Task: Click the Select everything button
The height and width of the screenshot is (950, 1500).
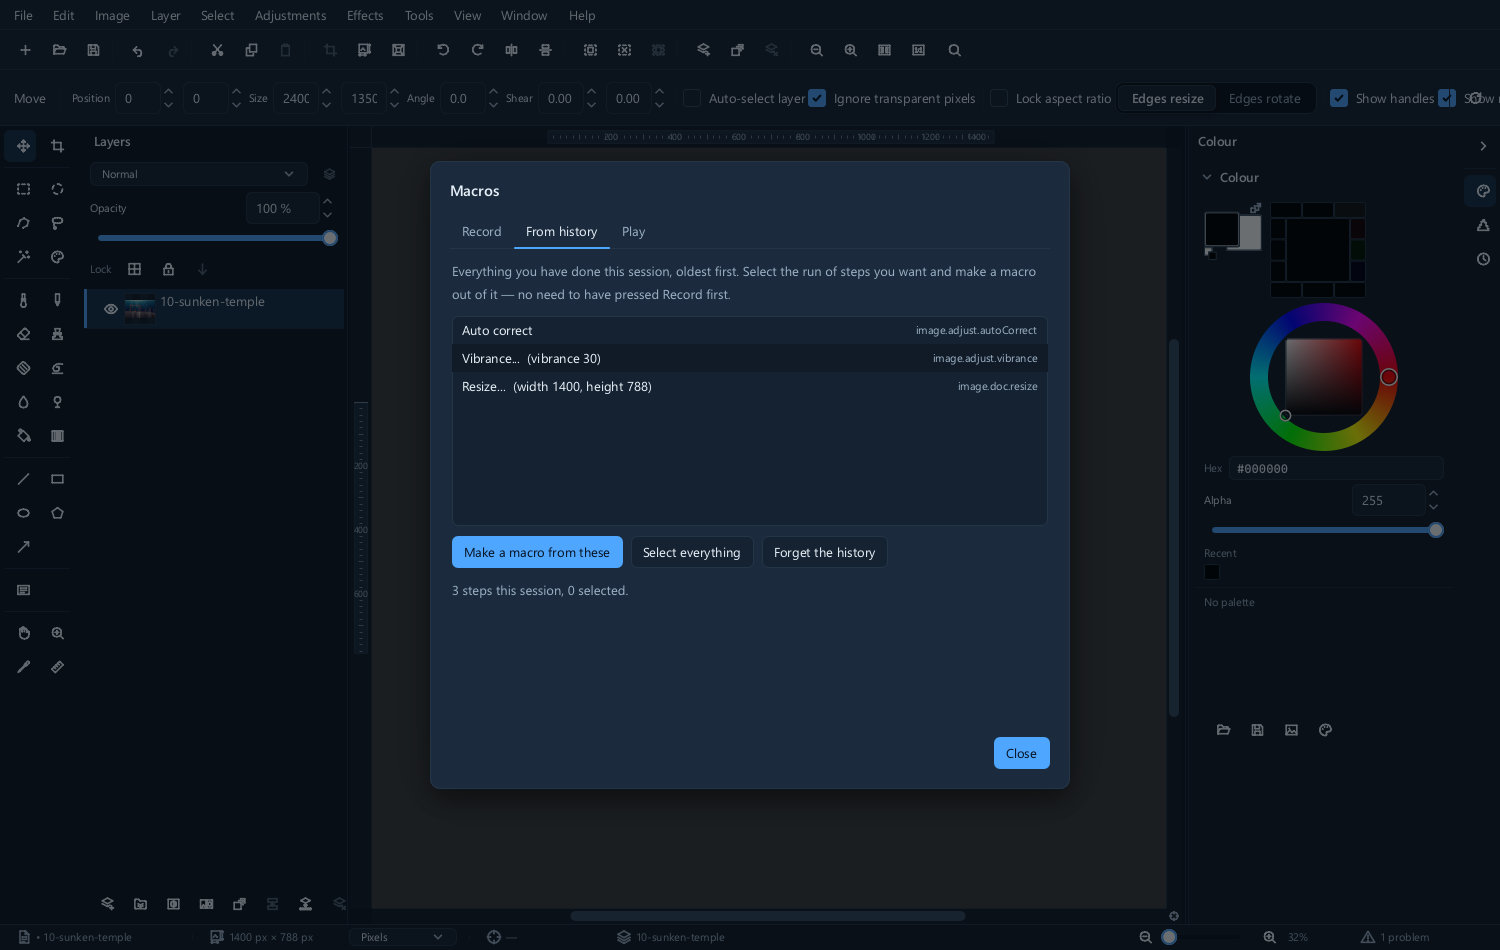Action: tap(691, 552)
